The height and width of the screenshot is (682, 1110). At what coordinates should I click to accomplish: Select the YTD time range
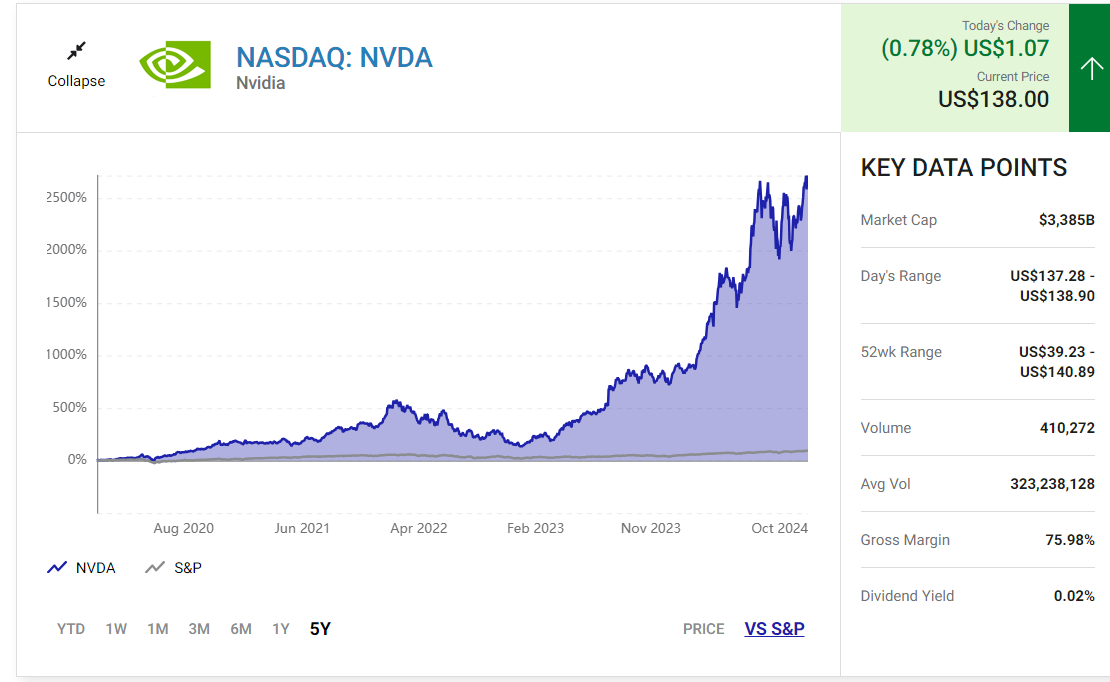pos(71,629)
